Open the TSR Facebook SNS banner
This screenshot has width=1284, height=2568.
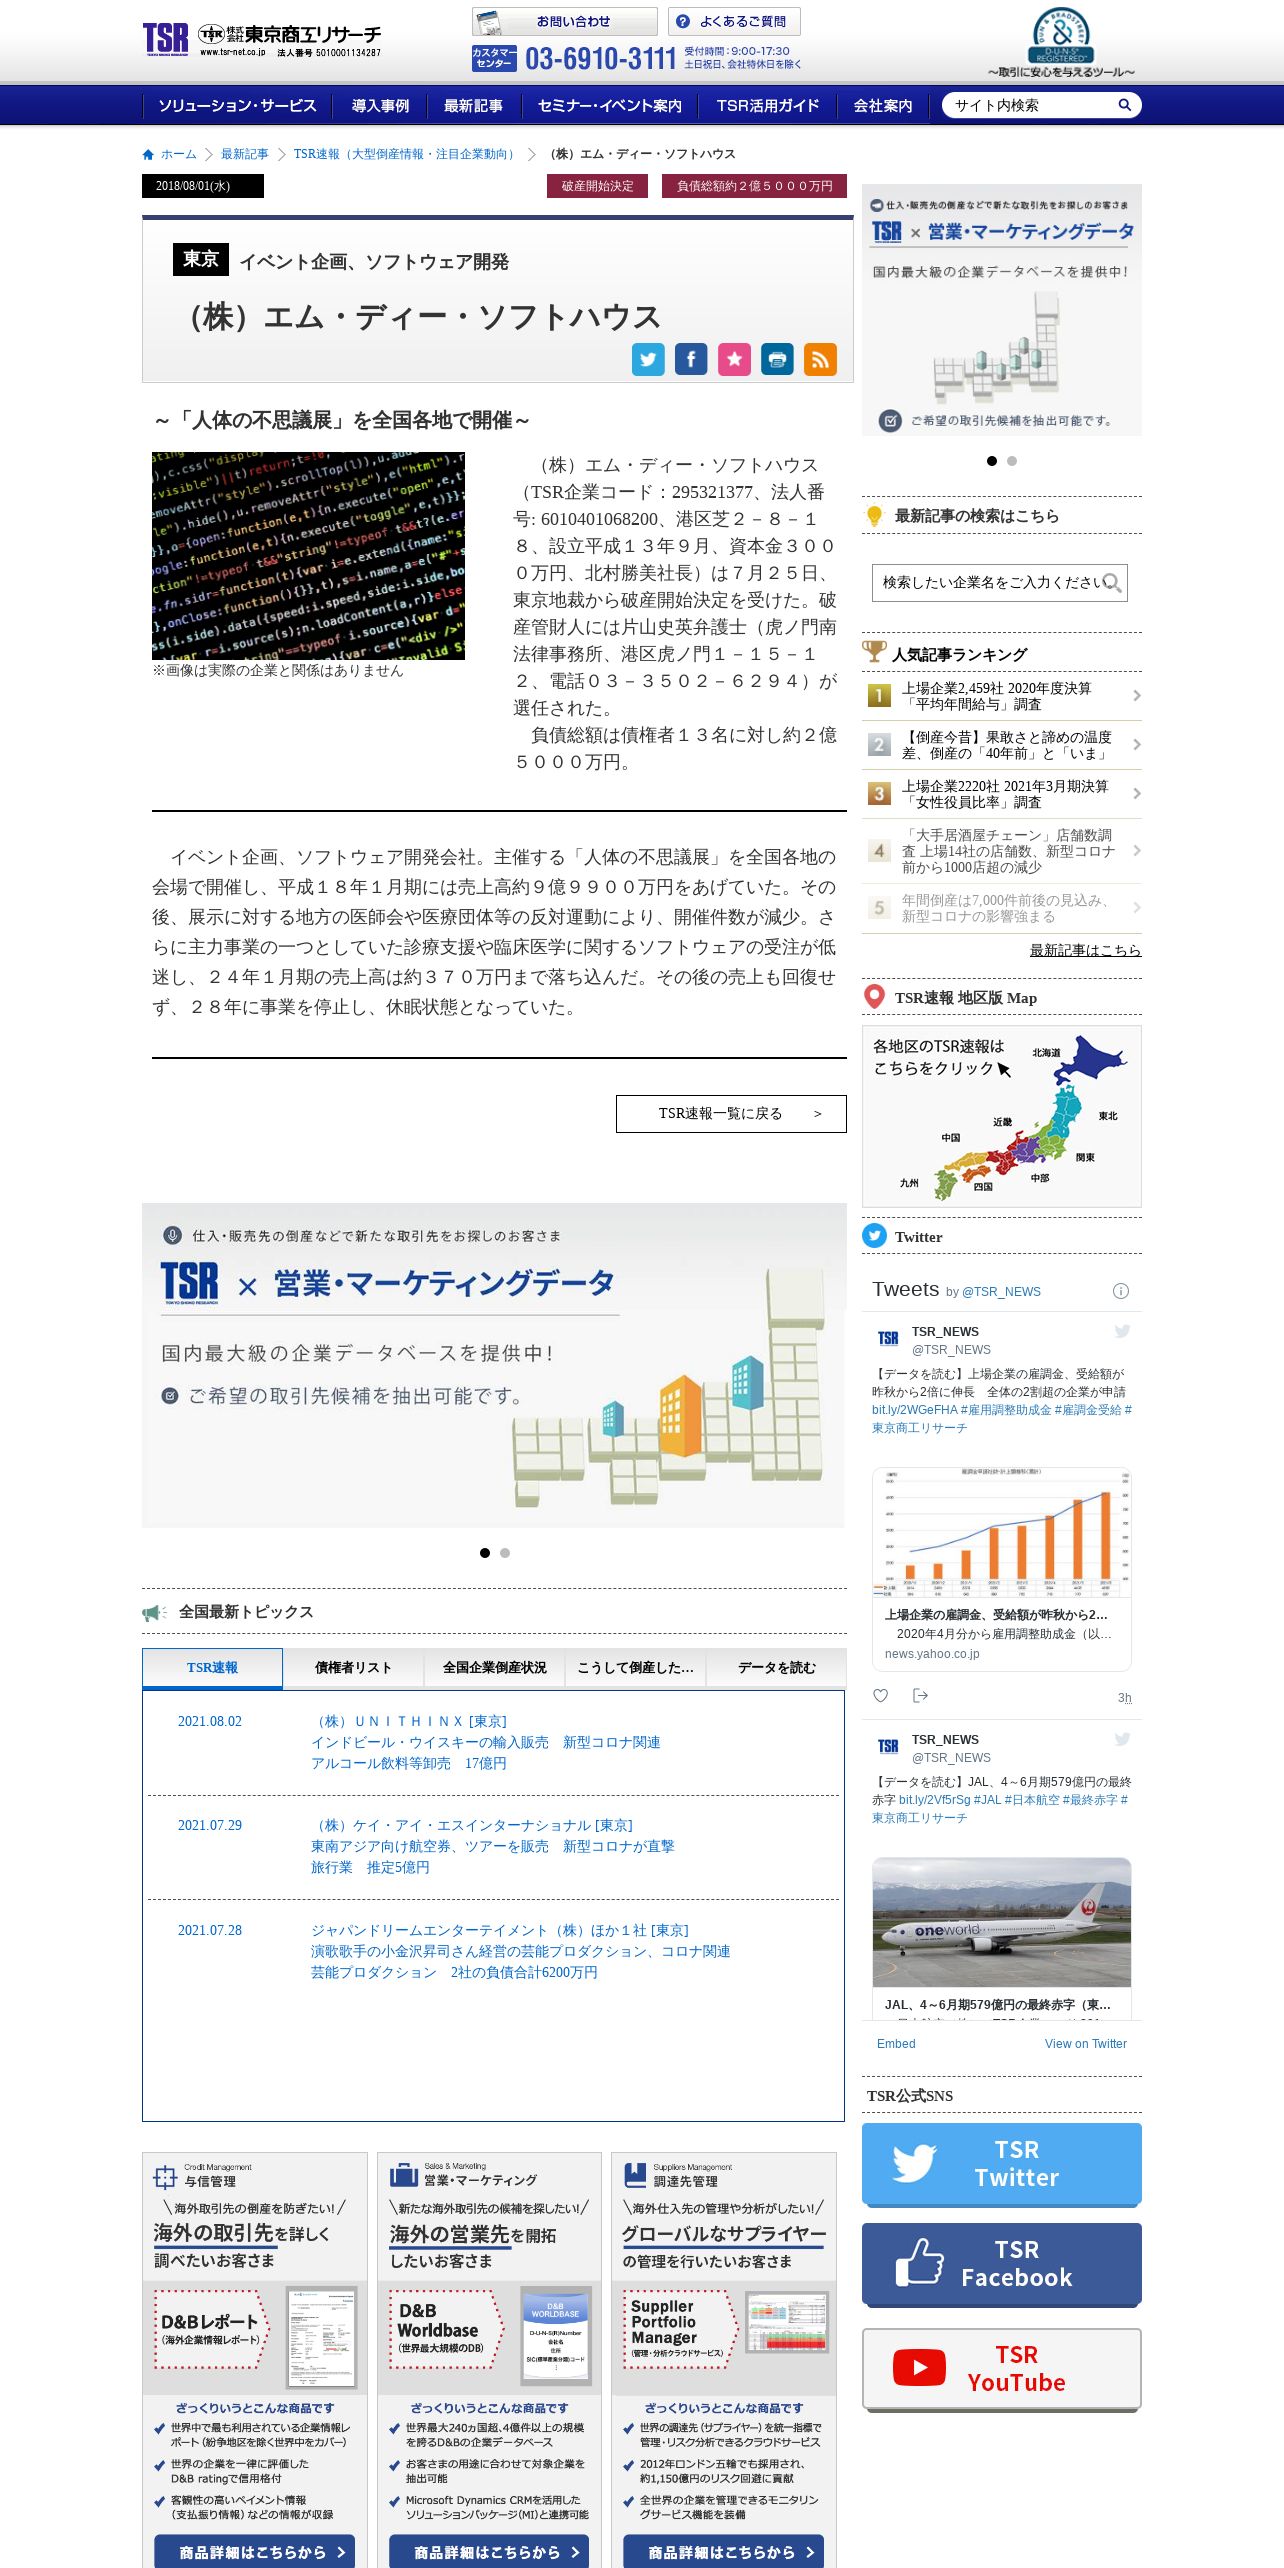pos(1001,2264)
